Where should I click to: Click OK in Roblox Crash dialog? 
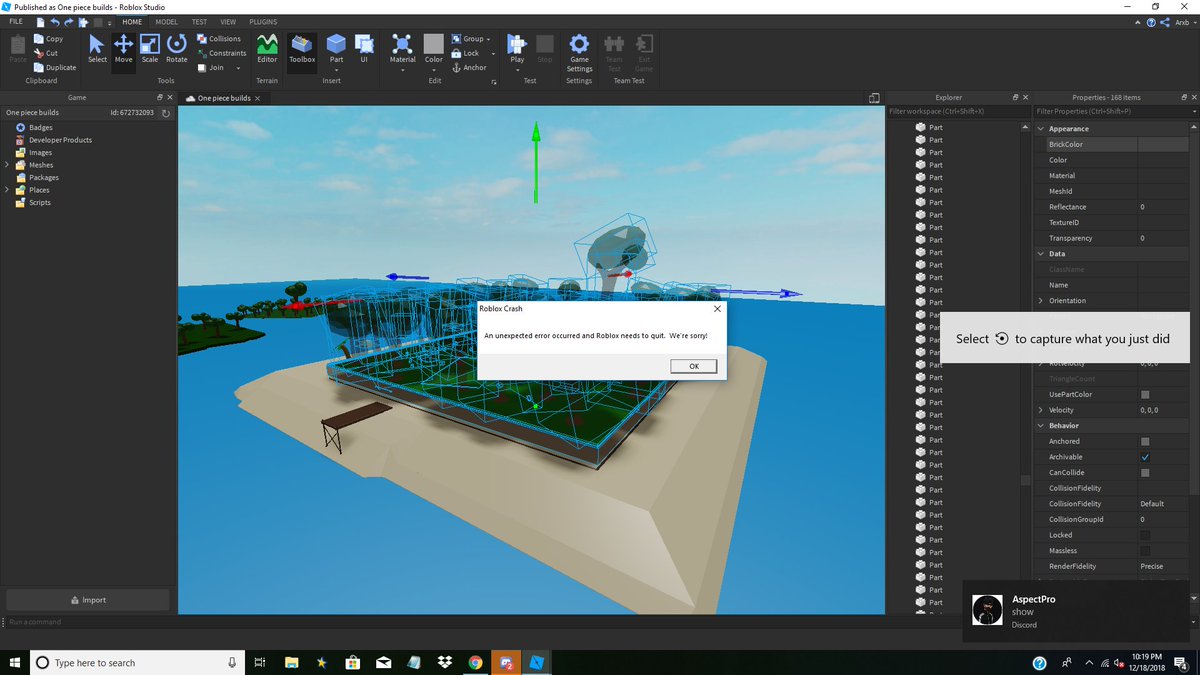[x=694, y=366]
